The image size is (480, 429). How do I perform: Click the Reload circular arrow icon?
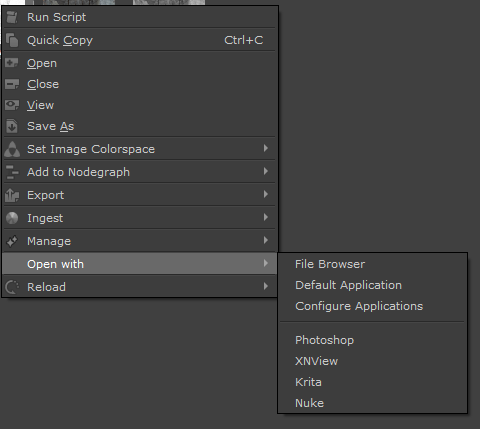pyautogui.click(x=12, y=287)
